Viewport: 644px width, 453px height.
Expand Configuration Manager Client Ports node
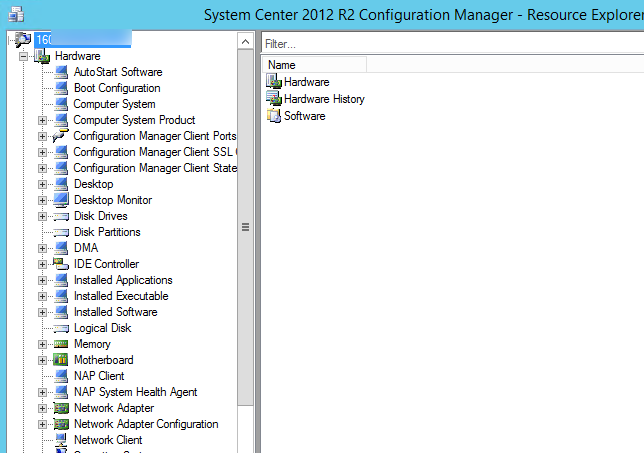[42, 136]
